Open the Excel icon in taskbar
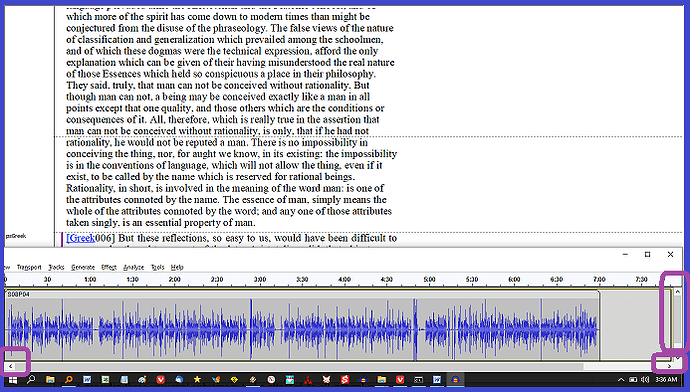The image size is (690, 392). 106,379
